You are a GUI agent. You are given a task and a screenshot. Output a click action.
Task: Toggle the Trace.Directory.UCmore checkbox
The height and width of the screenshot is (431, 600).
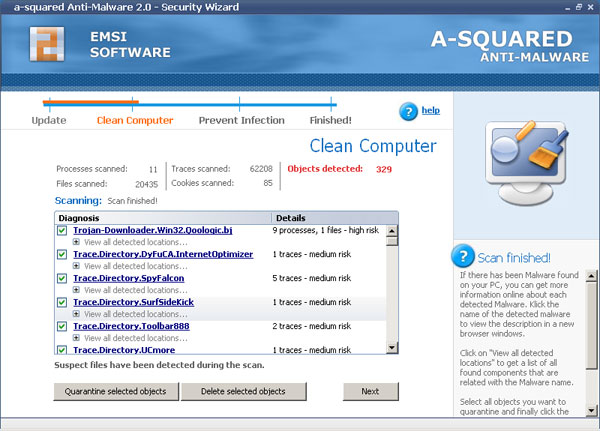click(x=62, y=349)
